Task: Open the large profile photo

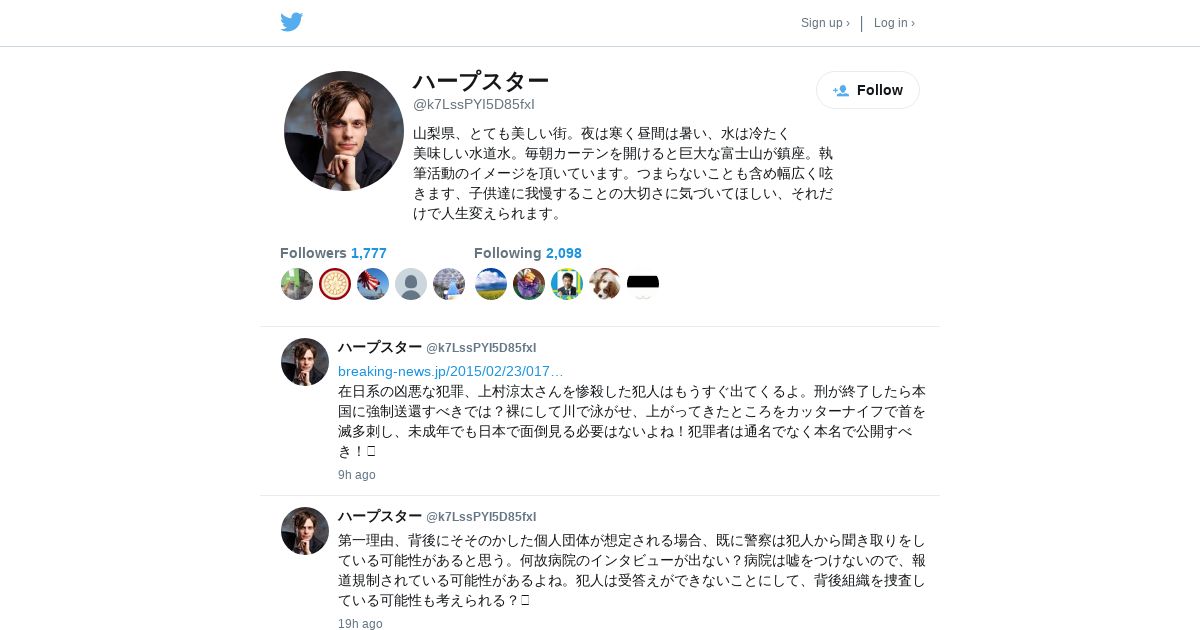Action: click(x=344, y=131)
